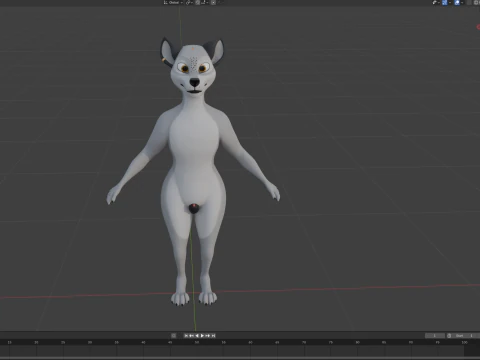Viewport: 480px width, 360px height.
Task: Toggle the snap magnet icon
Action: (198, 2)
